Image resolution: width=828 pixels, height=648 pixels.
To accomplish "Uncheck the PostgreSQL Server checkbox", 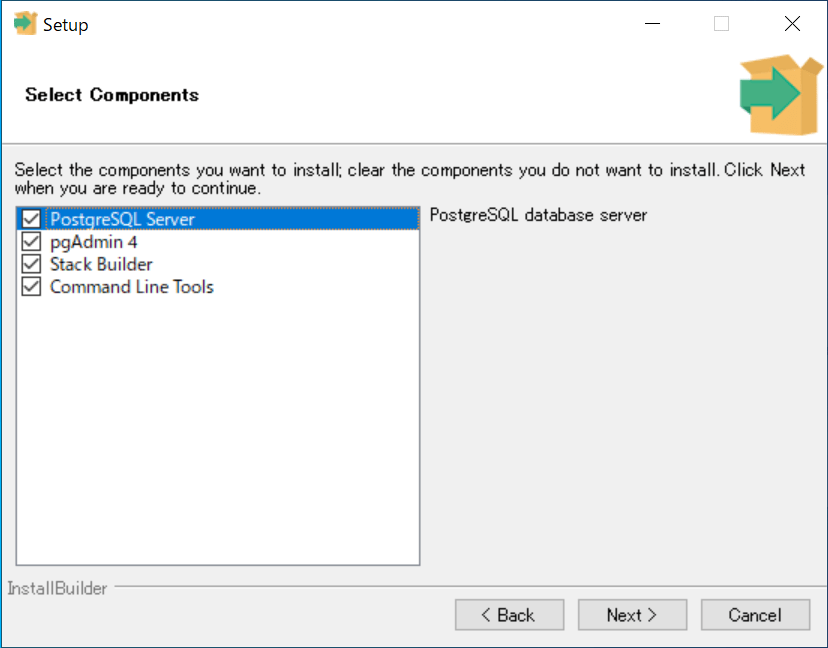I will 31,219.
